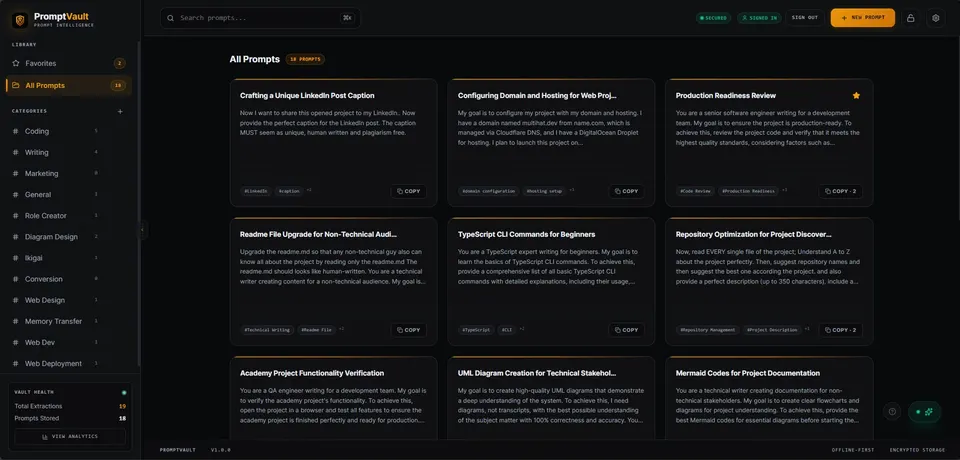The height and width of the screenshot is (460, 960).
Task: Open the UML Diagram Creation card title
Action: 537,373
